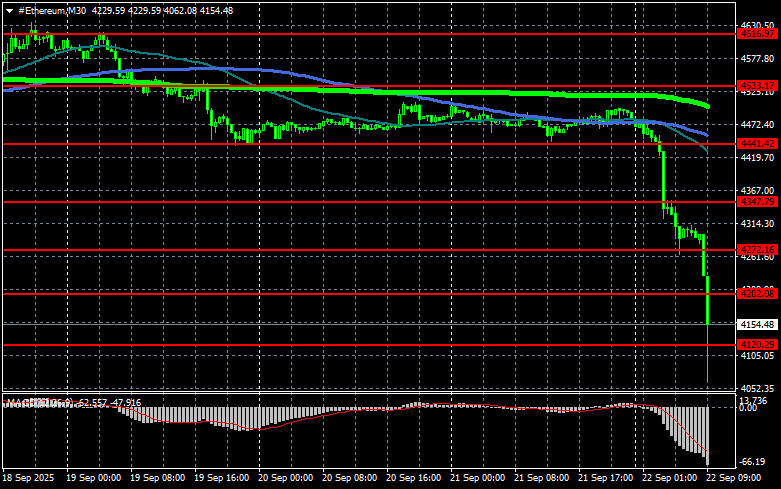Click the #Ethereum,M30 chart title
The width and height of the screenshot is (781, 489).
pyautogui.click(x=52, y=10)
